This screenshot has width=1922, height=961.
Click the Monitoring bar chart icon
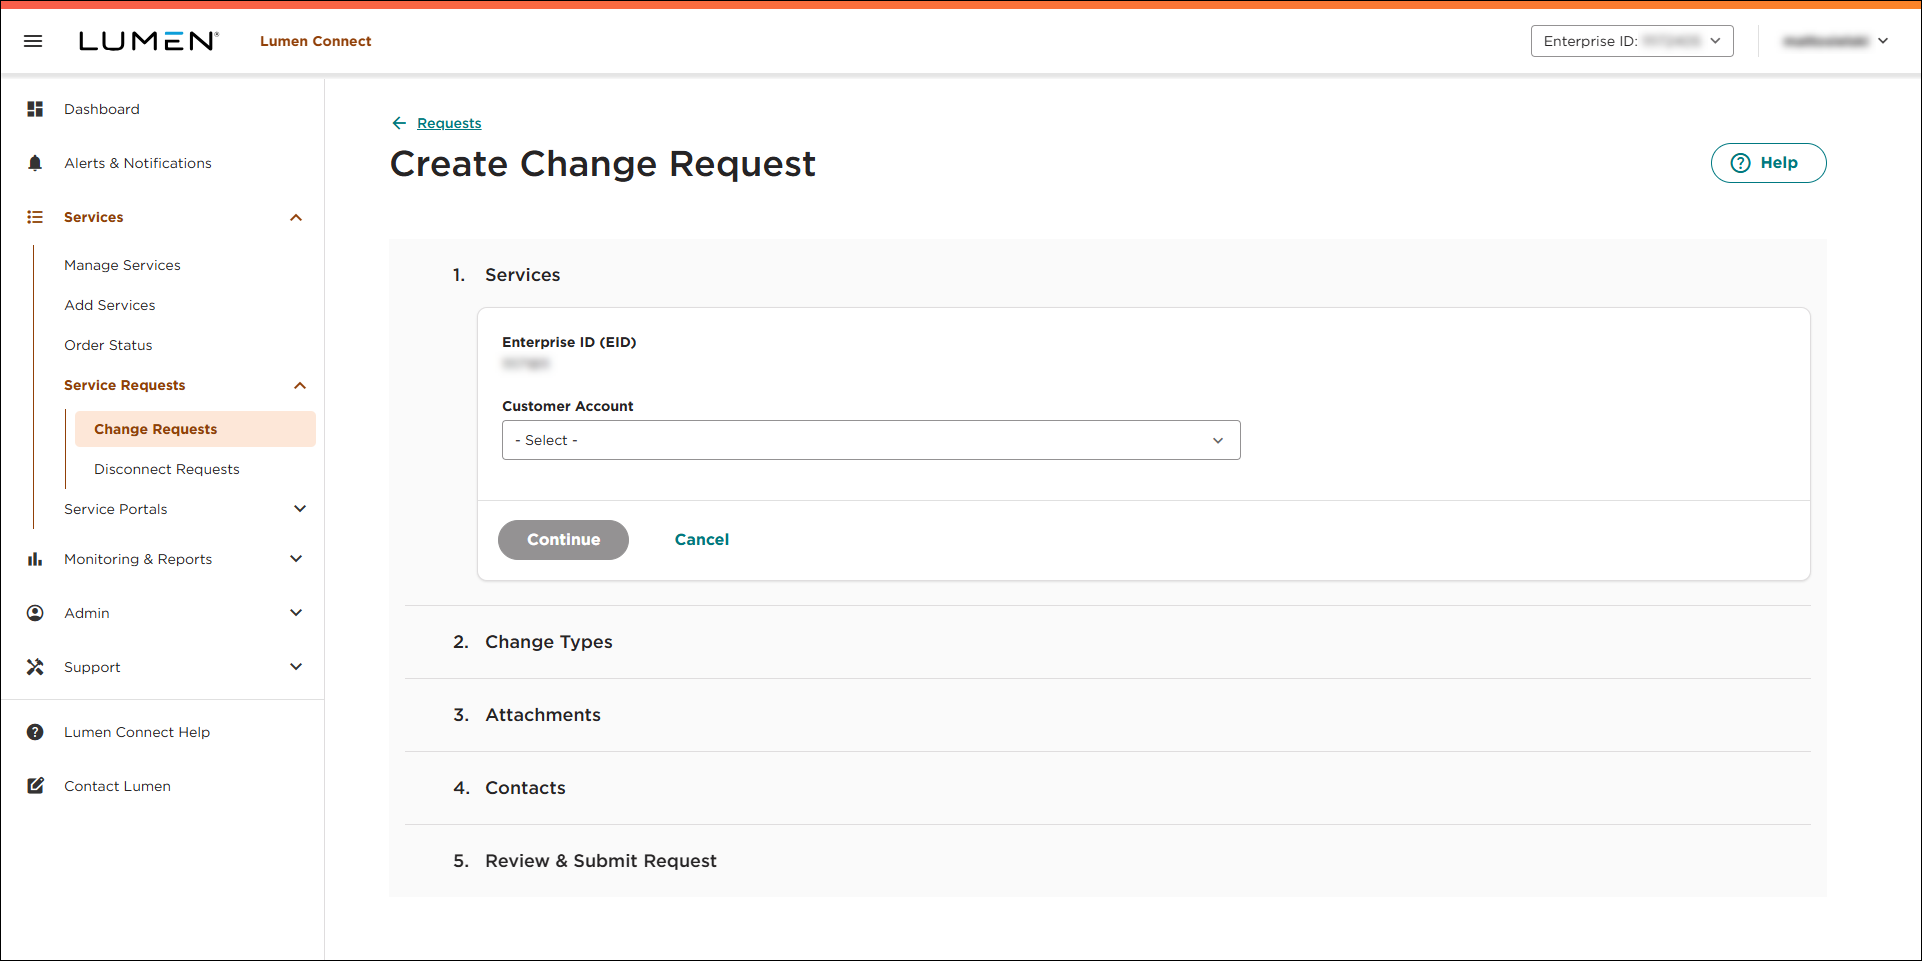(35, 559)
